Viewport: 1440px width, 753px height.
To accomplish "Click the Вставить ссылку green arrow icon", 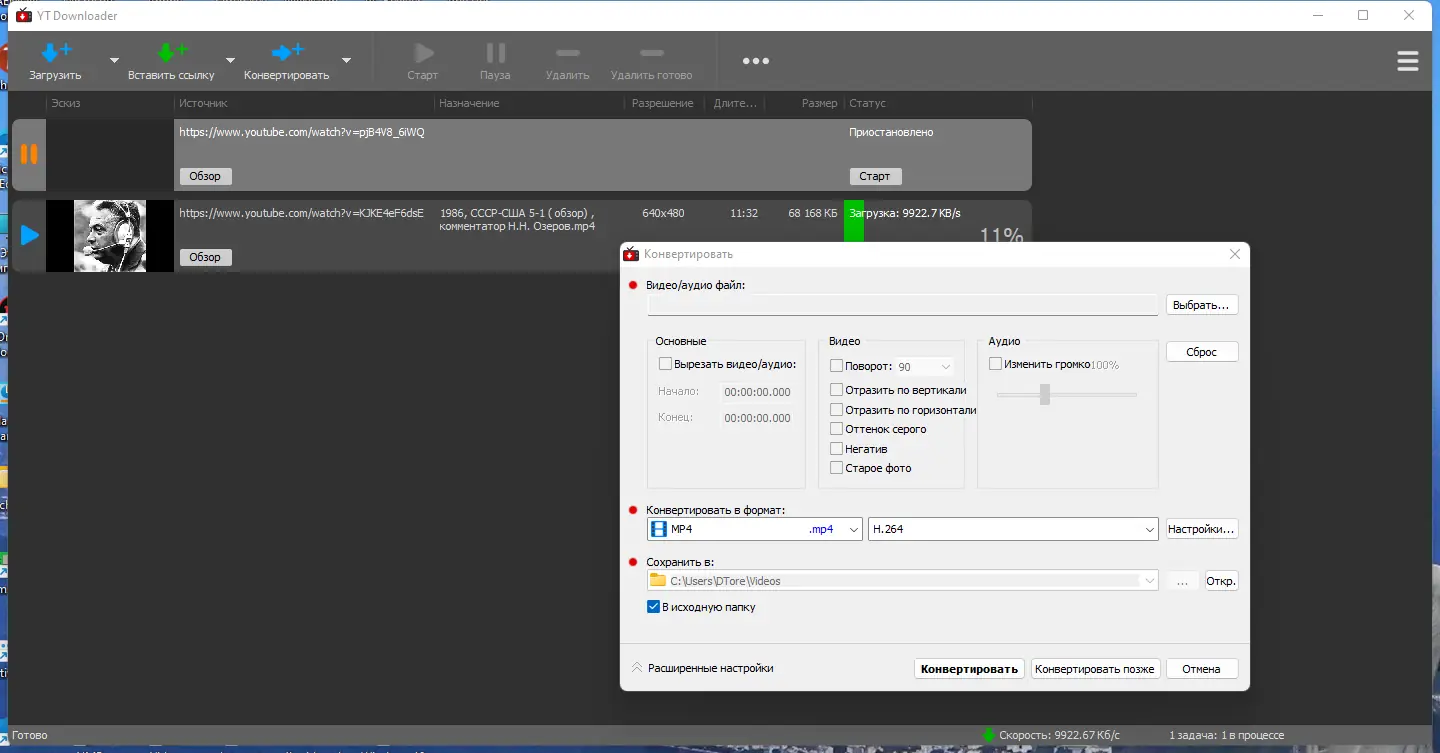I will 172,52.
